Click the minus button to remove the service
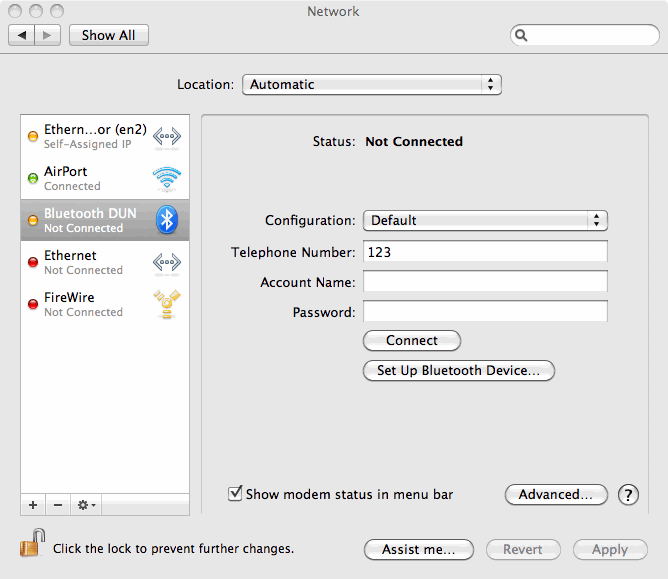The image size is (668, 579). coord(58,505)
